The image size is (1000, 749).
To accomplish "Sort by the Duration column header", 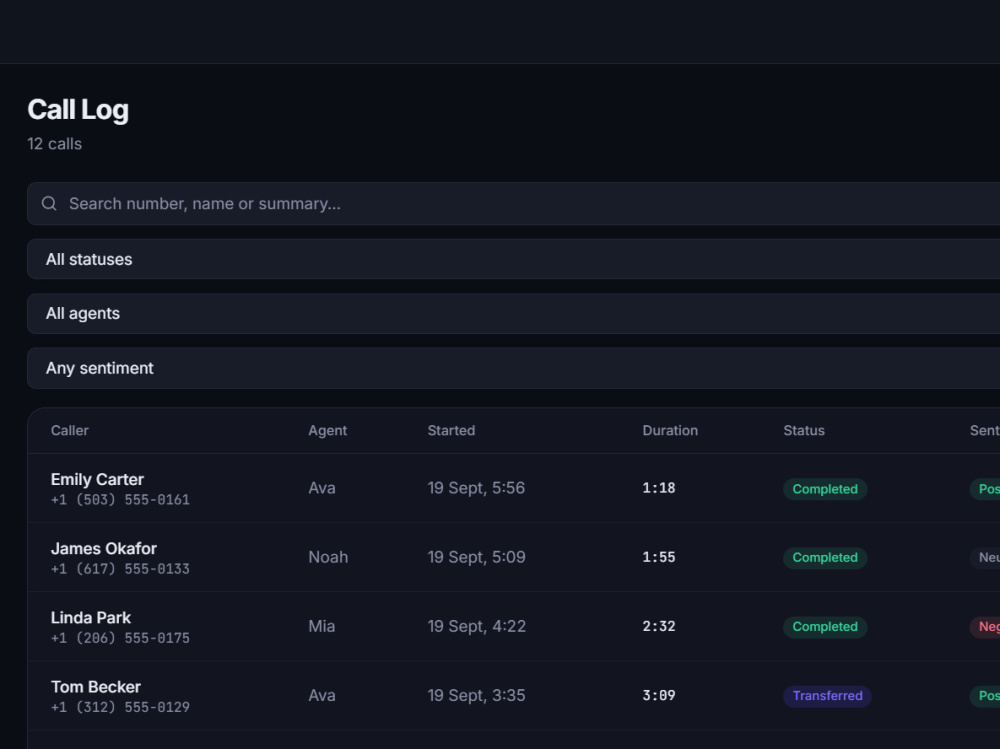I will coord(670,431).
